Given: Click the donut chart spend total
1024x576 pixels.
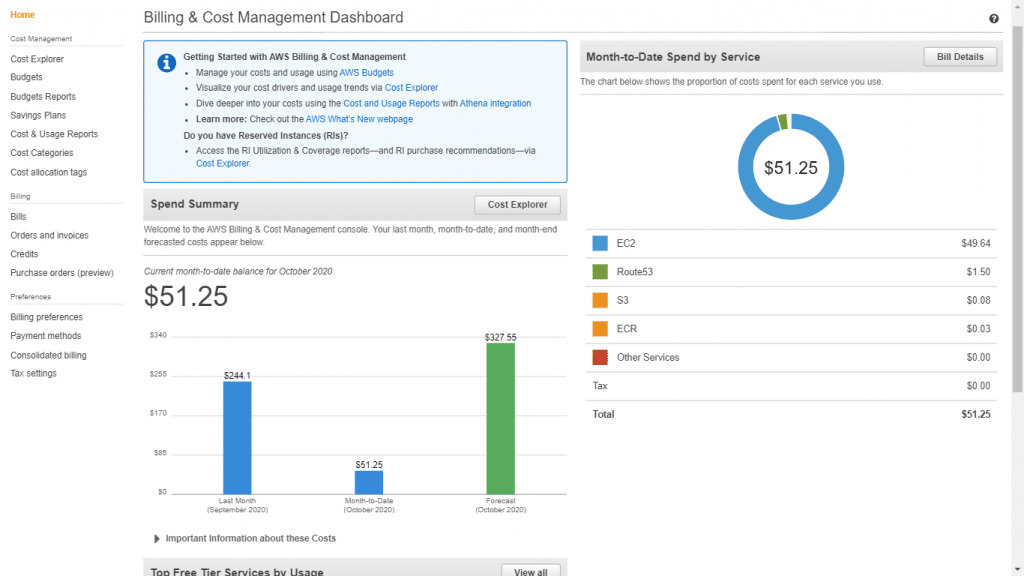Looking at the screenshot, I should coord(790,168).
